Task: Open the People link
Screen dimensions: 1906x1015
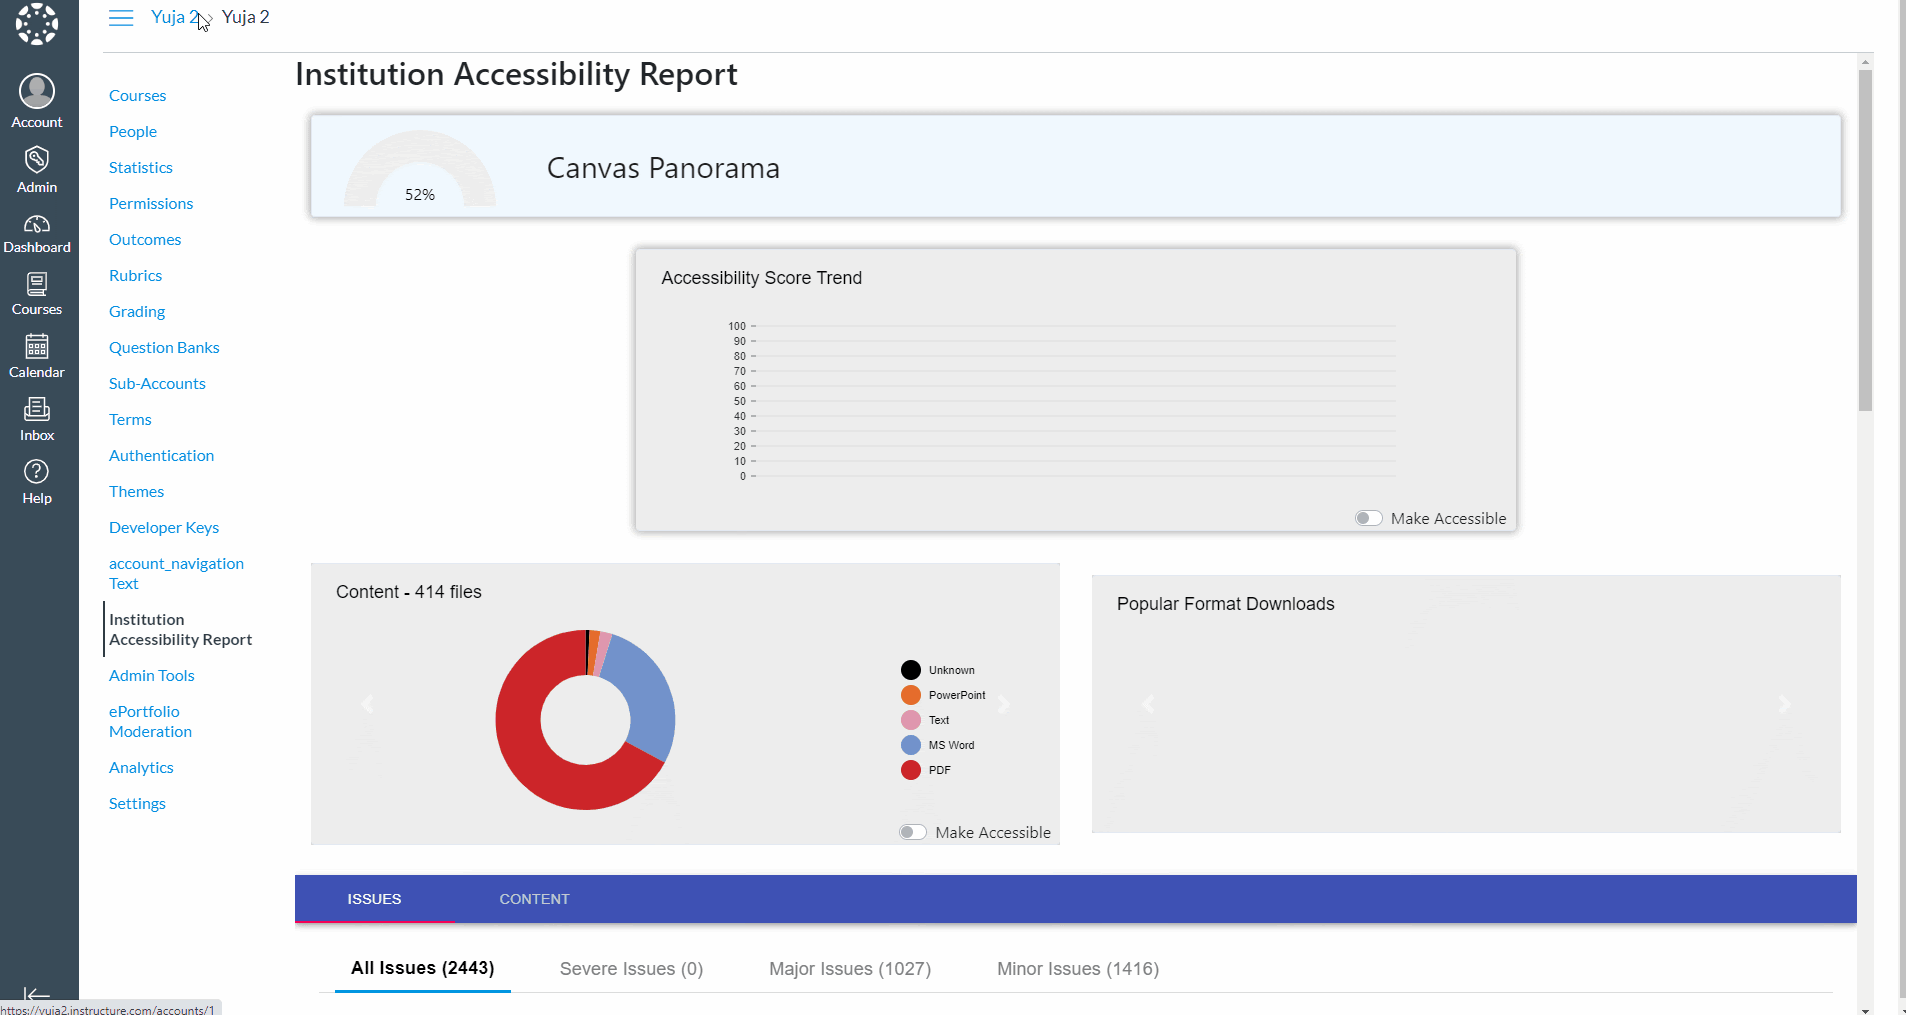Action: point(133,132)
